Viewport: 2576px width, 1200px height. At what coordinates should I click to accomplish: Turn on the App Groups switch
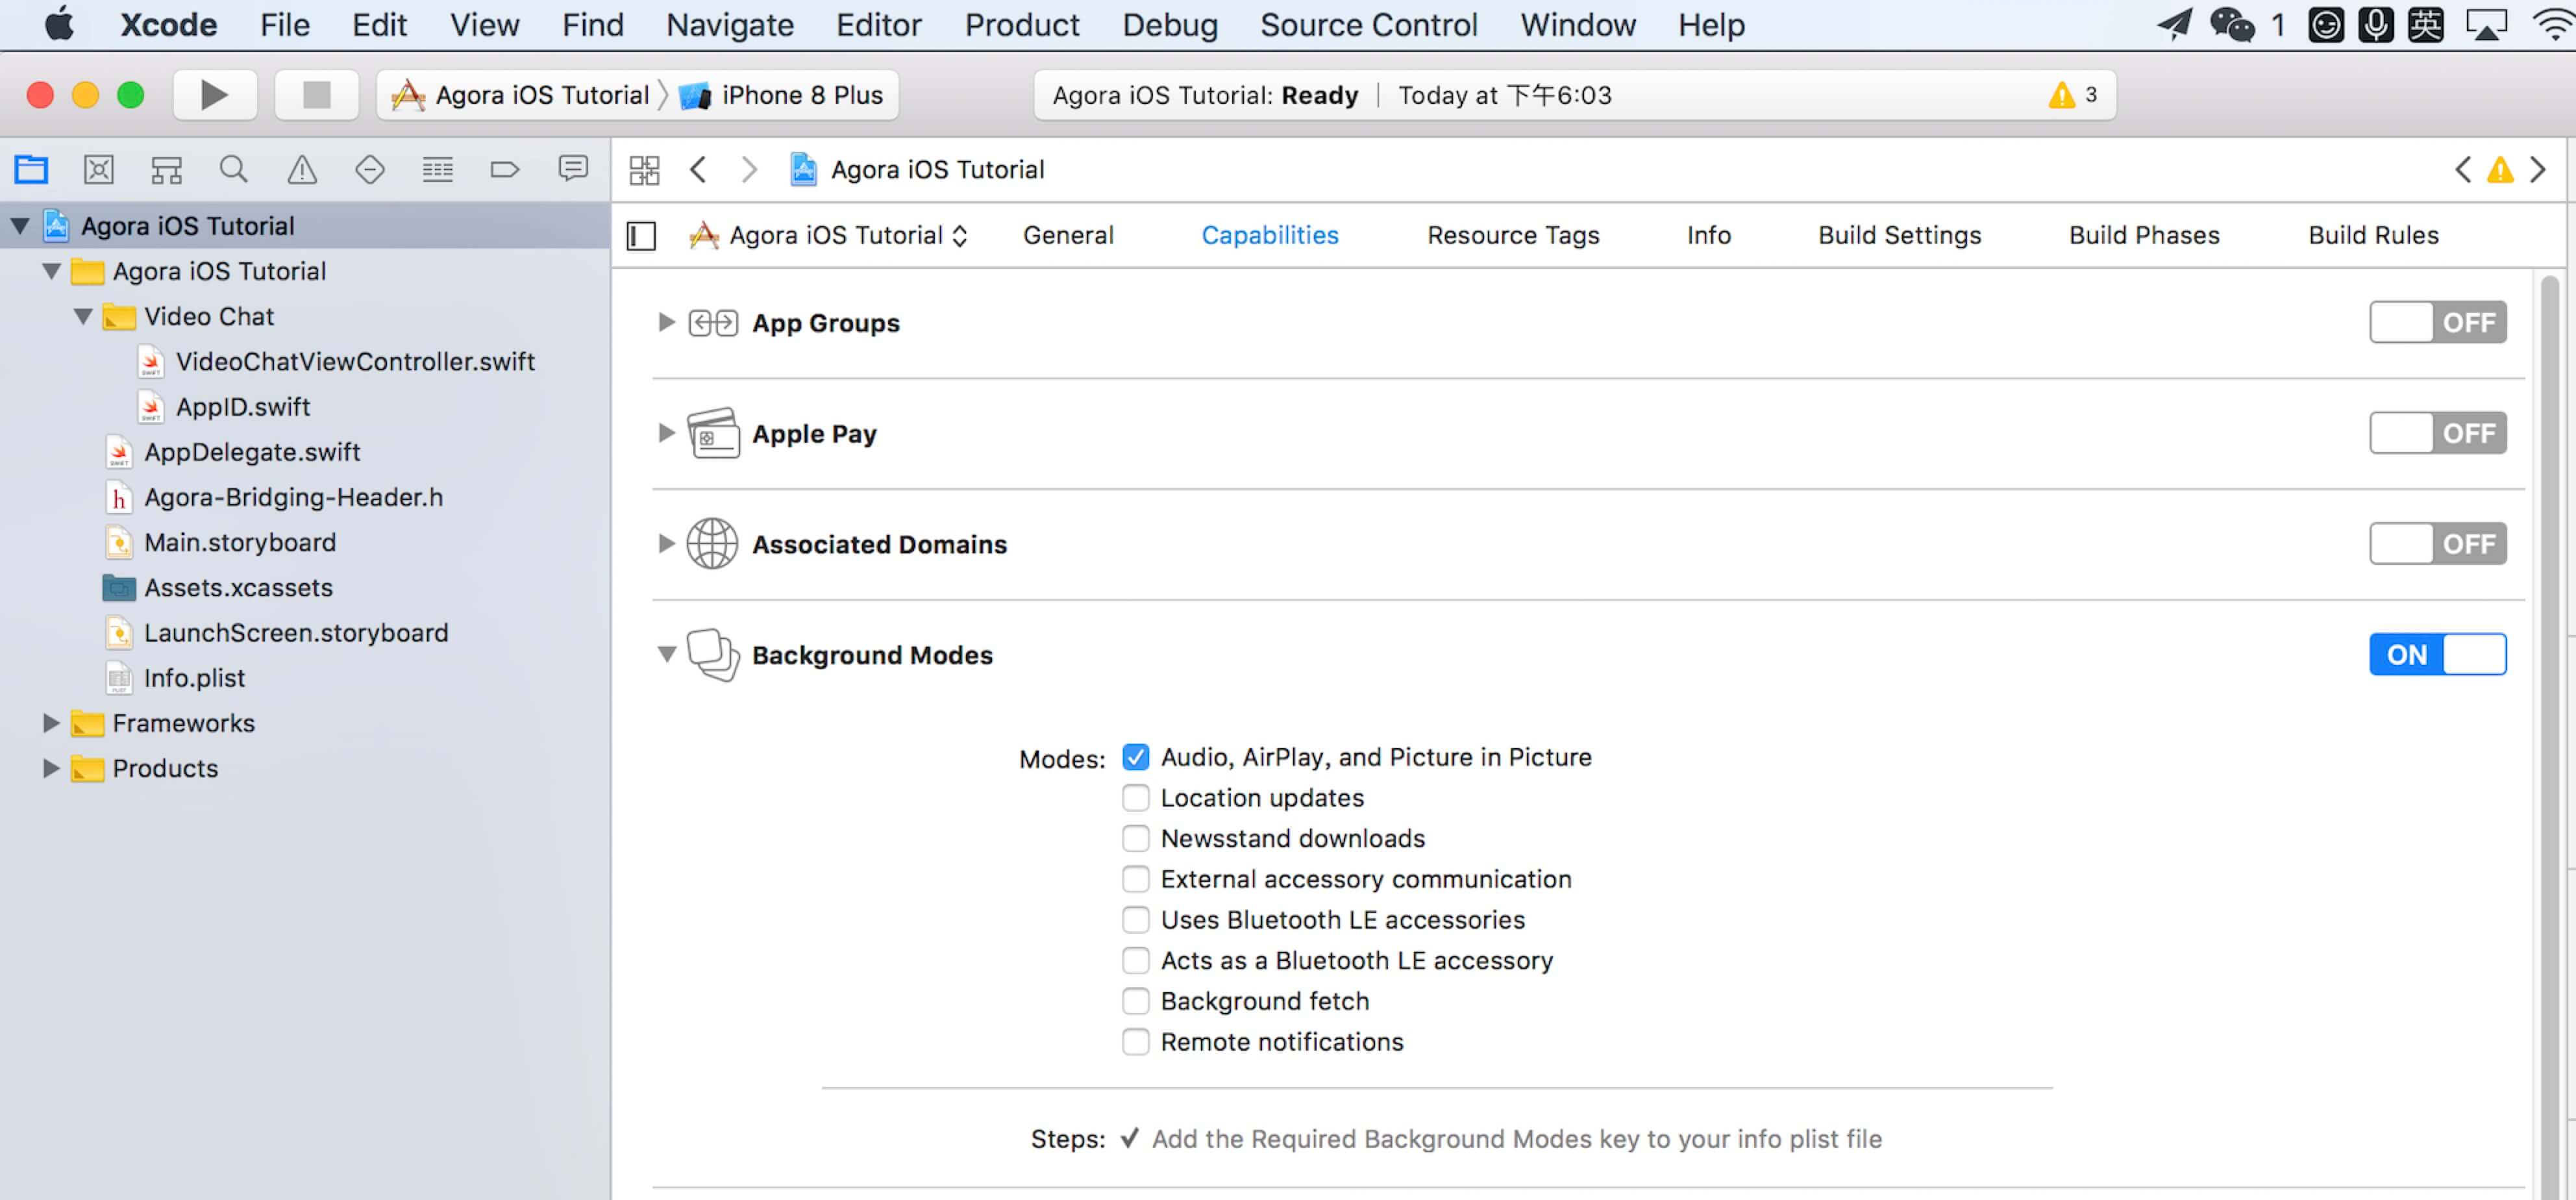(x=2438, y=322)
